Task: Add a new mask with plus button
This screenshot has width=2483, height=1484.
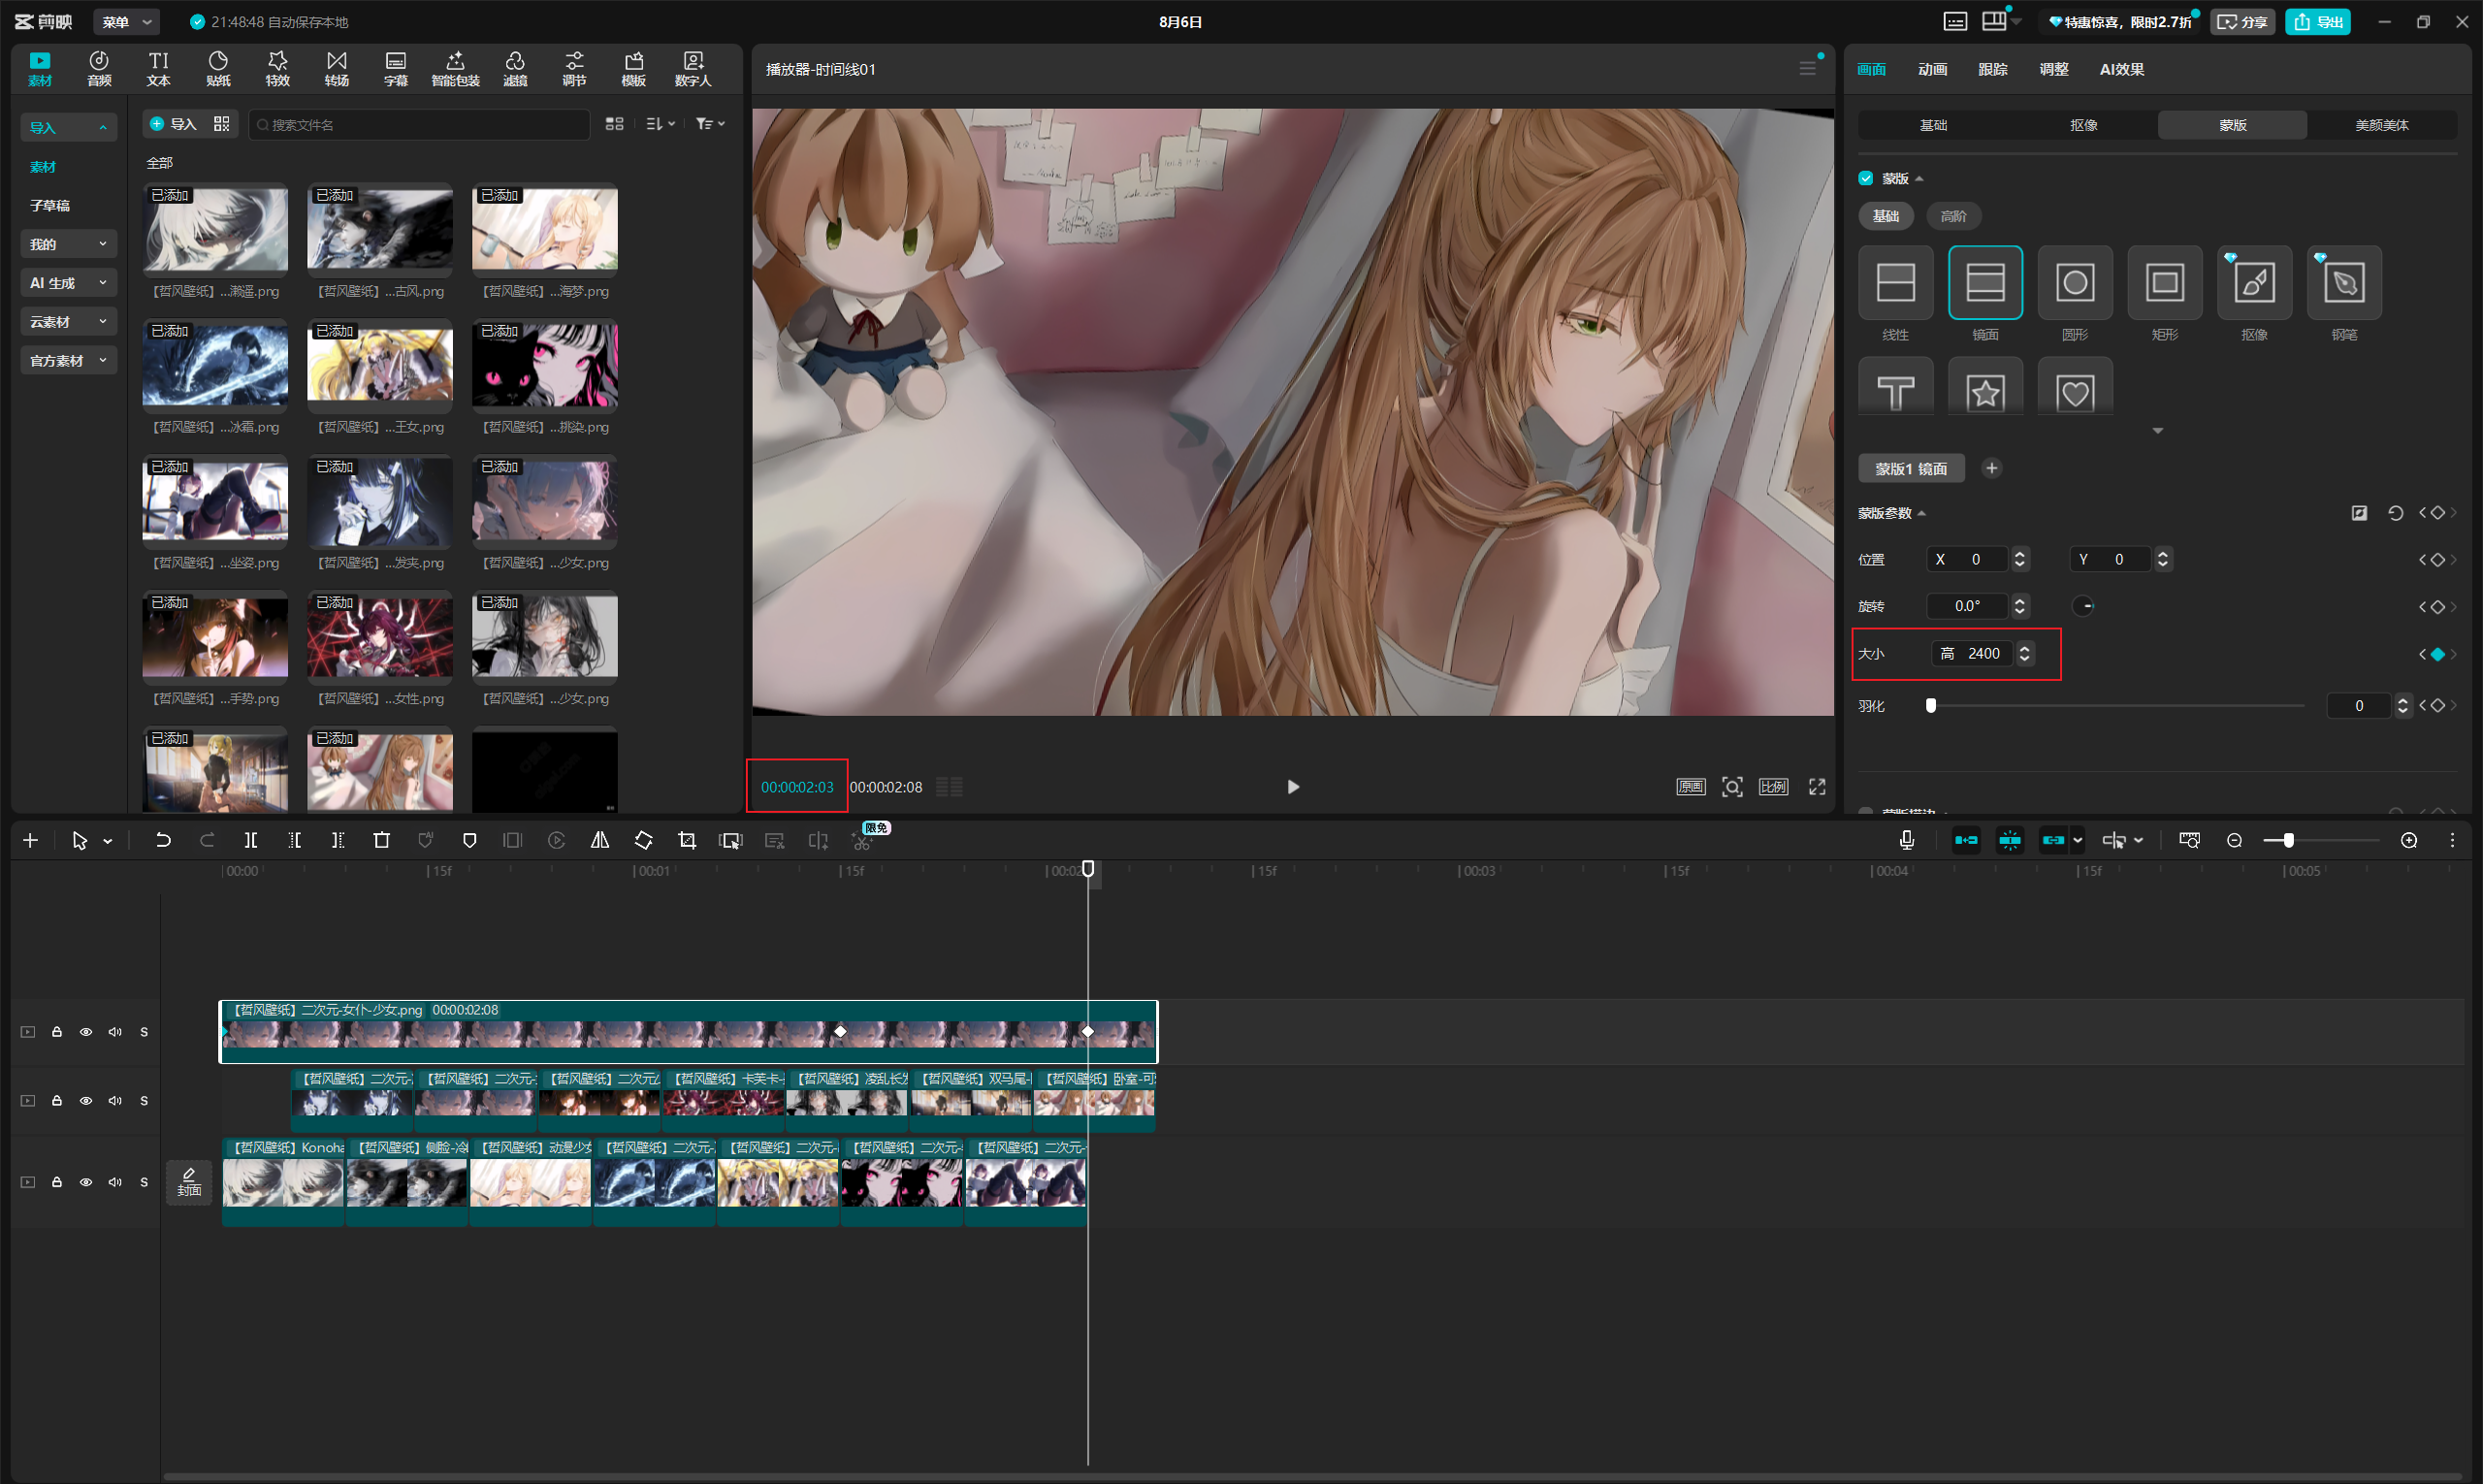Action: [1991, 468]
